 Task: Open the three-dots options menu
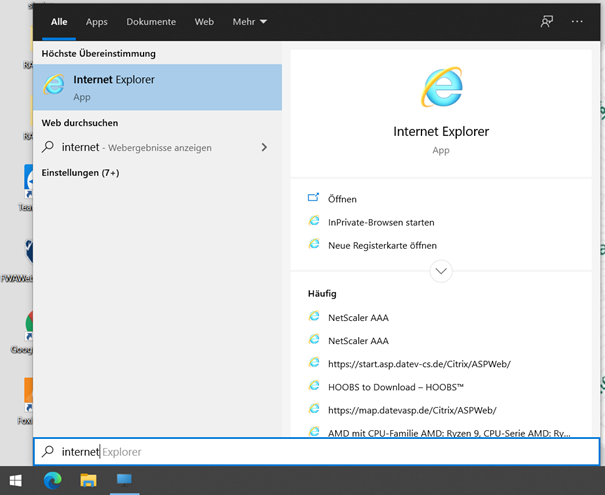pyautogui.click(x=577, y=22)
